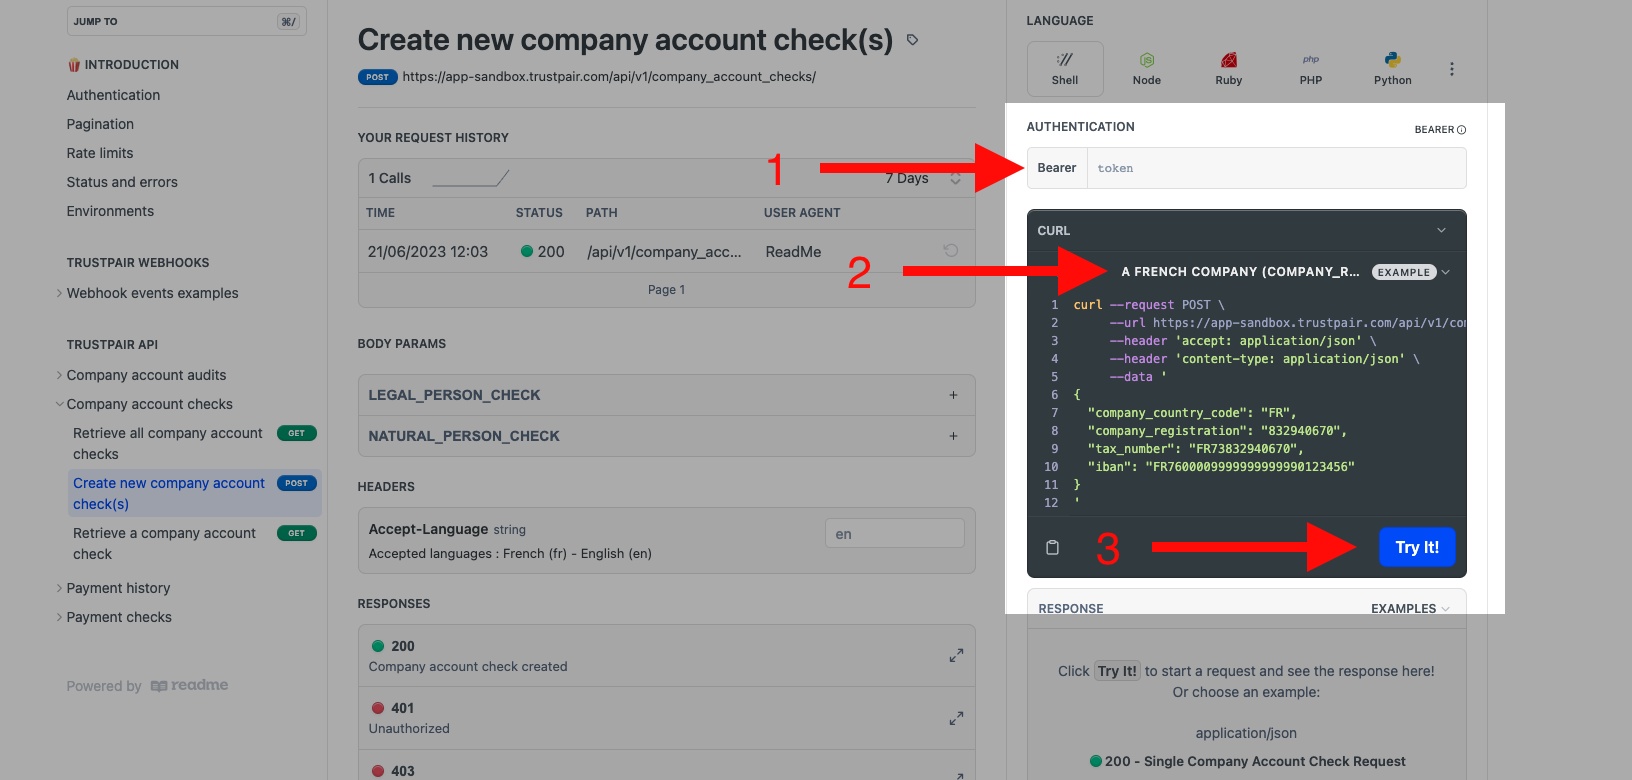The height and width of the screenshot is (780, 1632).
Task: Click the 1 Calls history summary
Action: pyautogui.click(x=389, y=178)
